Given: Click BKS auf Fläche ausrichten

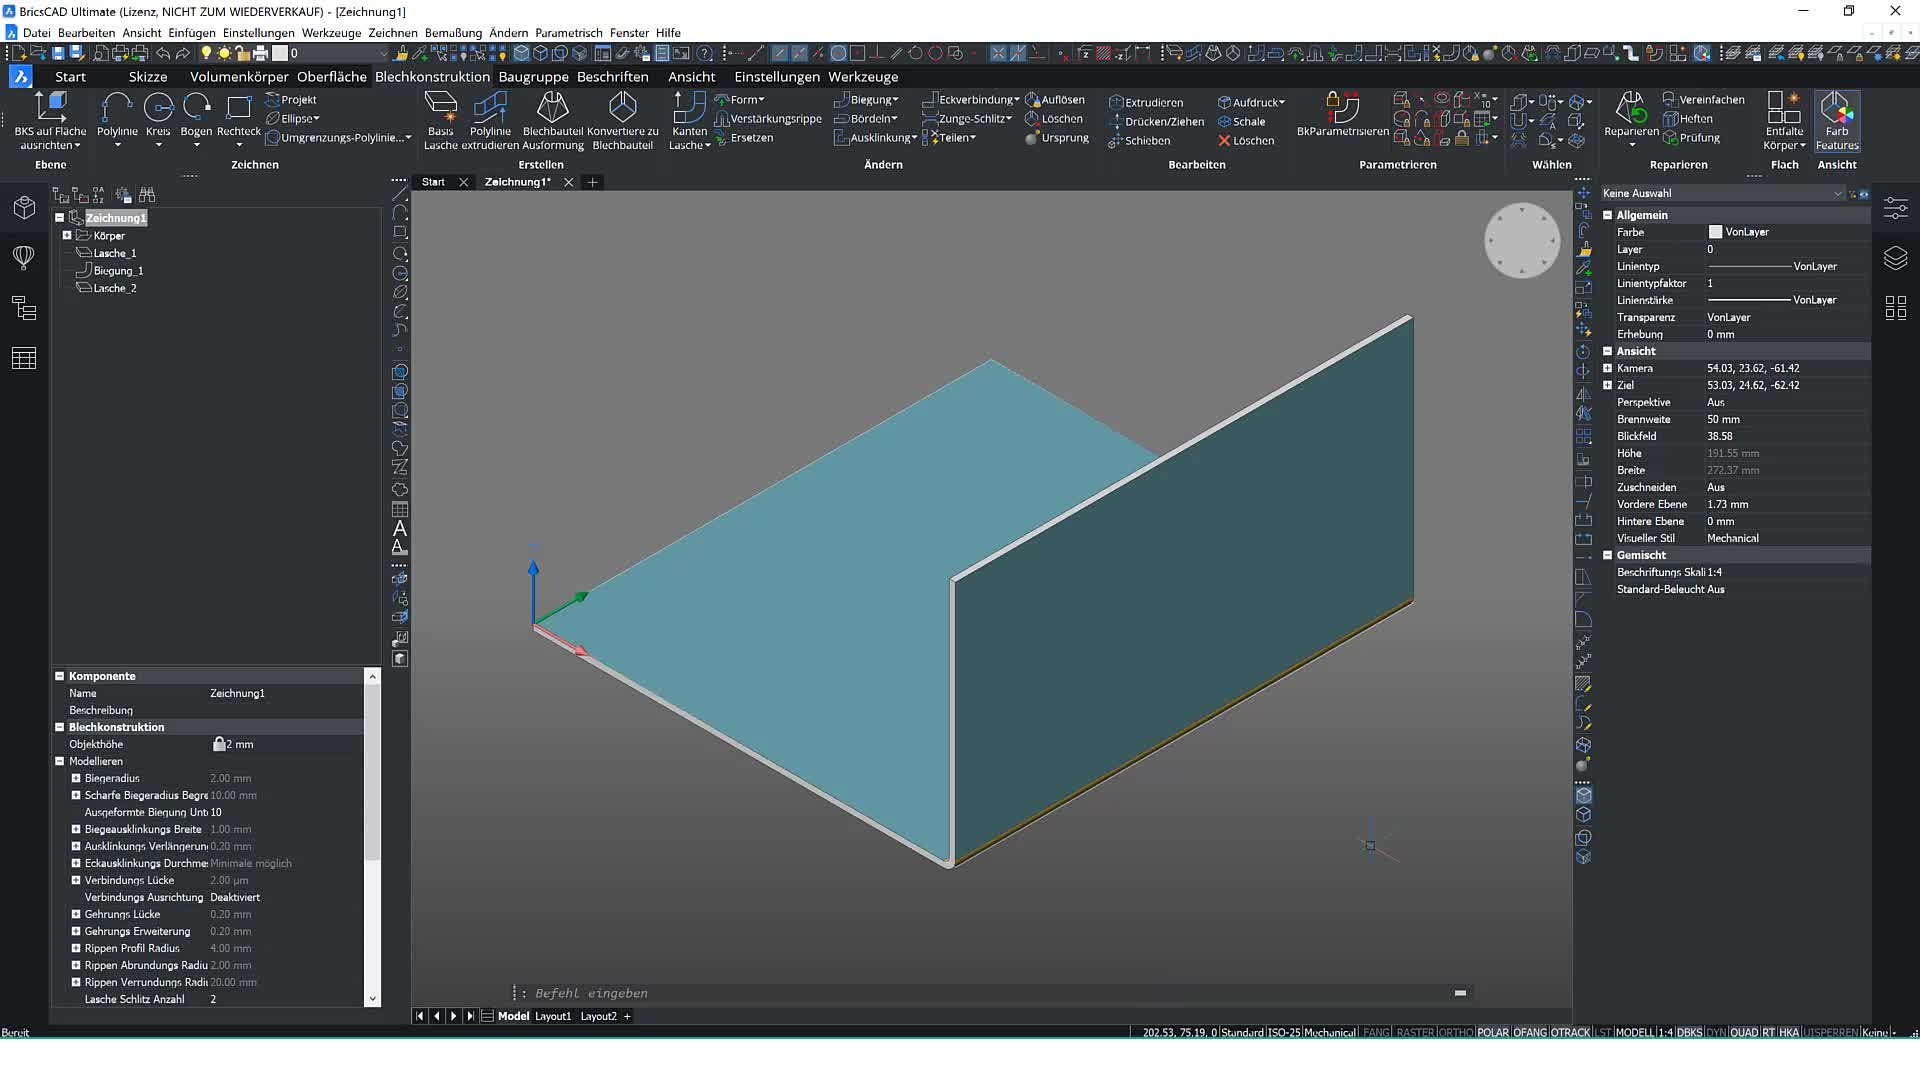Looking at the screenshot, I should click(x=50, y=120).
